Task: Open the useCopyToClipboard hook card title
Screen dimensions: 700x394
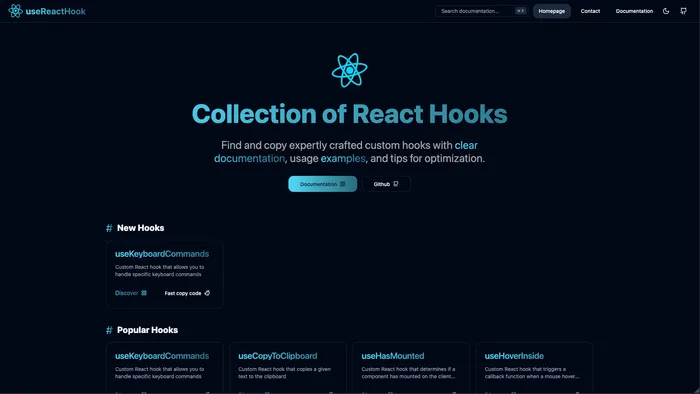Action: pyautogui.click(x=278, y=356)
